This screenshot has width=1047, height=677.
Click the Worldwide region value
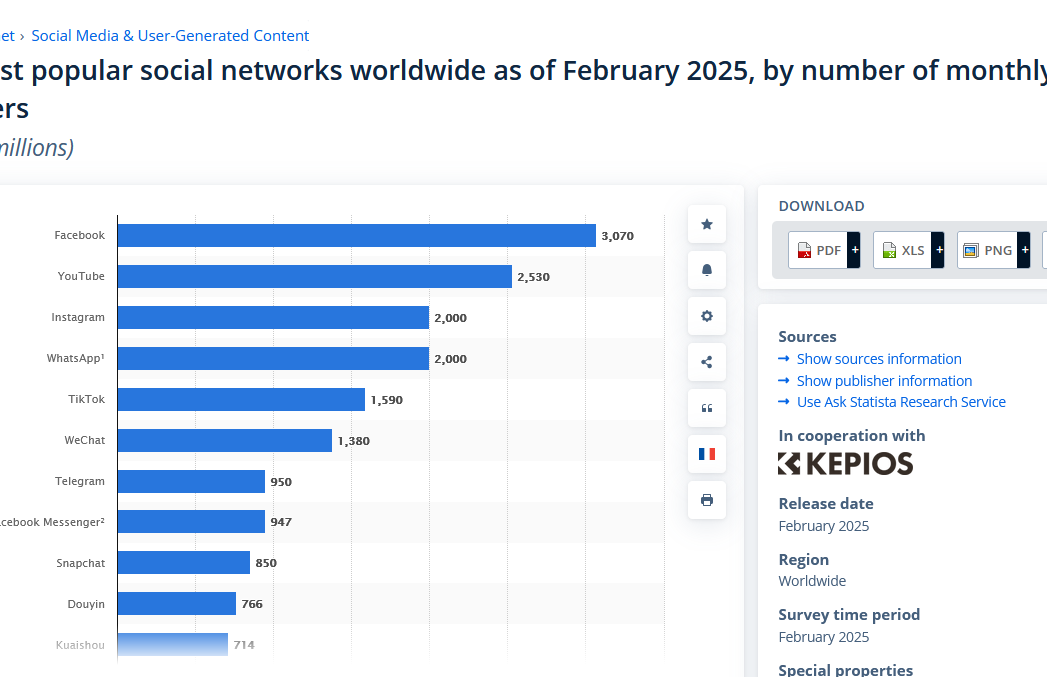click(812, 581)
